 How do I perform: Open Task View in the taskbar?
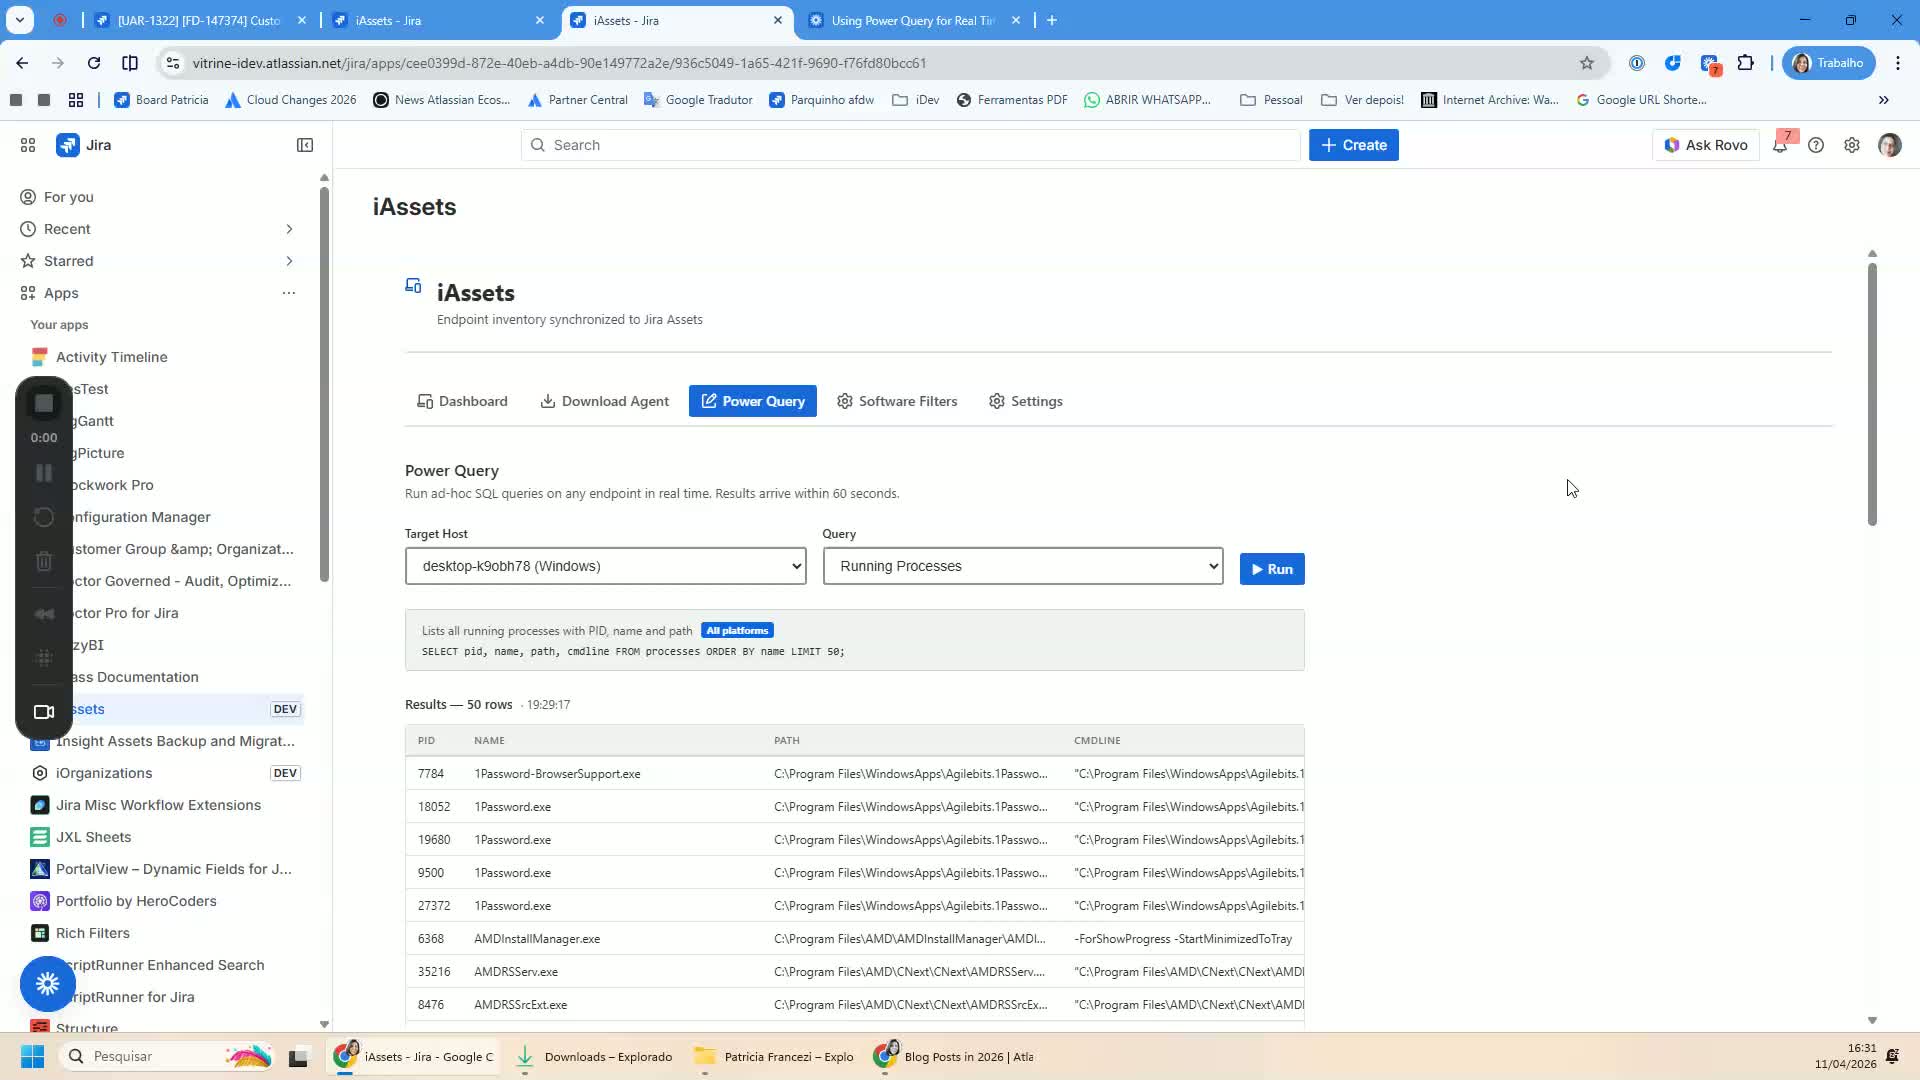pos(298,1057)
